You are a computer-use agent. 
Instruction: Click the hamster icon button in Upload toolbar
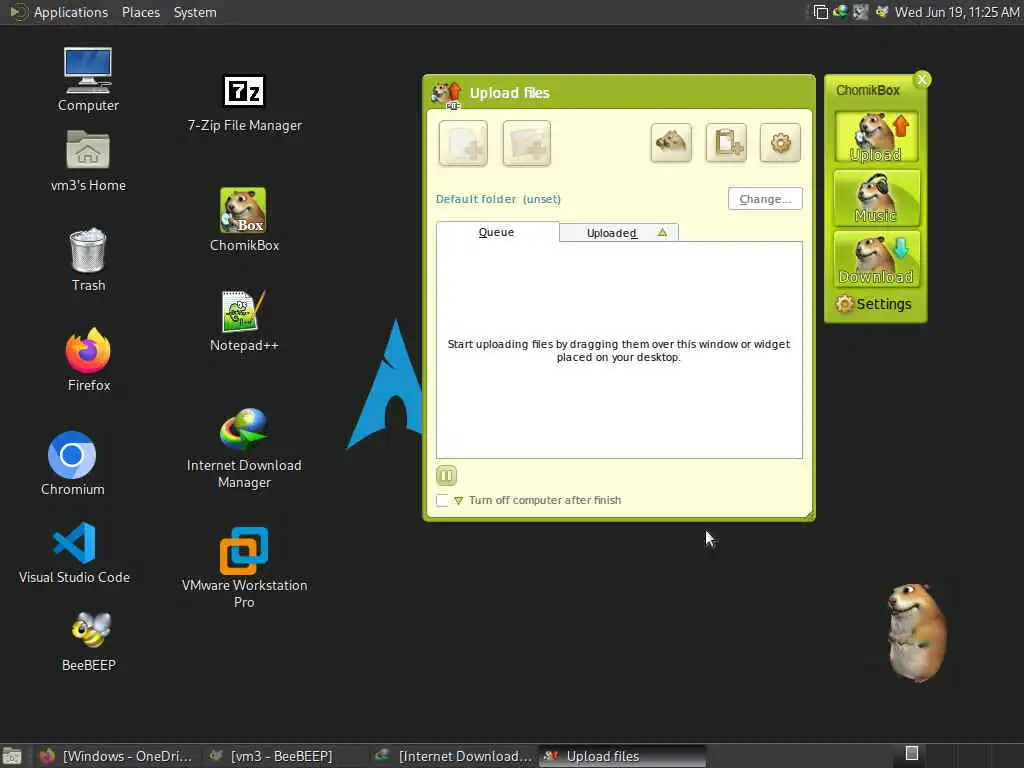(x=671, y=142)
